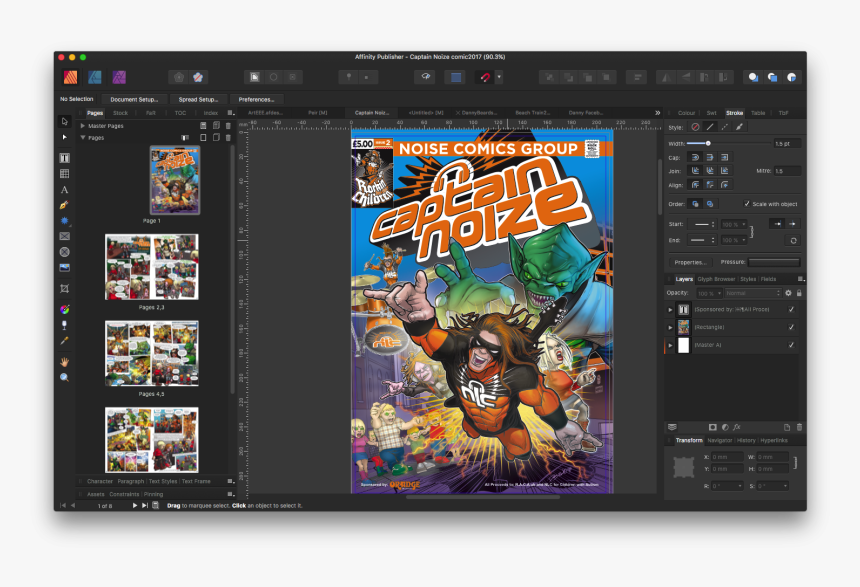Image resolution: width=860 pixels, height=587 pixels.
Task: Select the Colour Picker eyedropper tool
Action: click(64, 341)
